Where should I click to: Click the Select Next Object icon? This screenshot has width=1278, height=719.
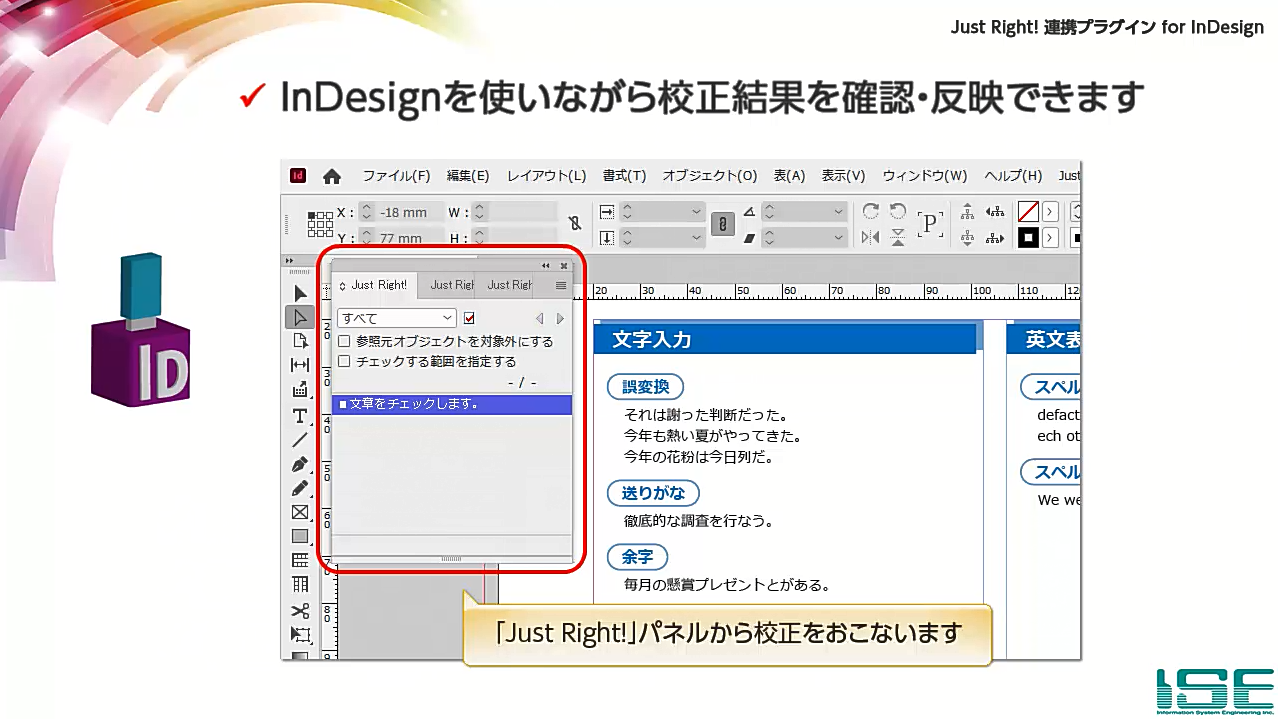point(995,238)
